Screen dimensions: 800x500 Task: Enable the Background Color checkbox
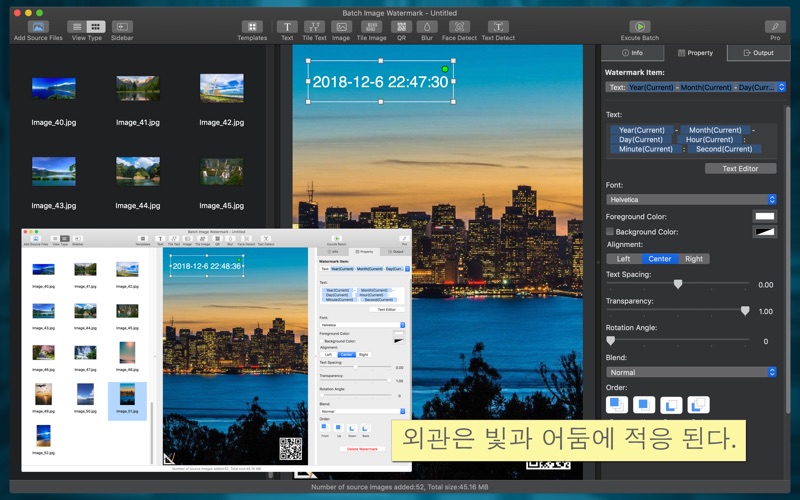[611, 232]
